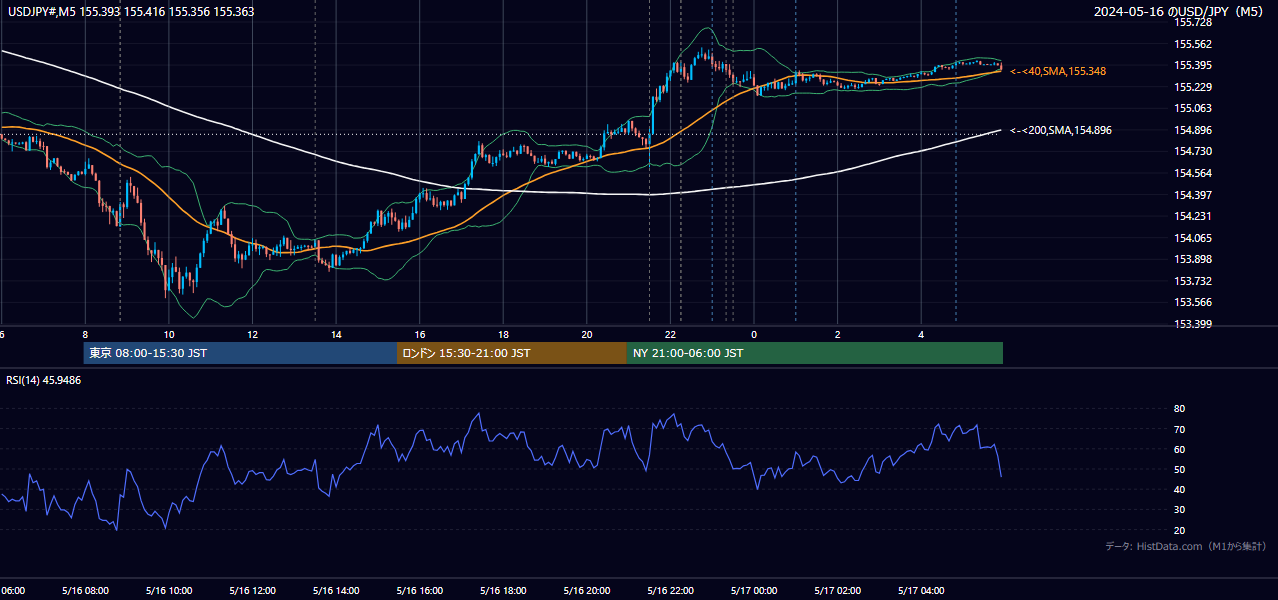Screen dimensions: 1278x600
Task: Click the time axis label 5/16 14:00
Action: coord(336,591)
